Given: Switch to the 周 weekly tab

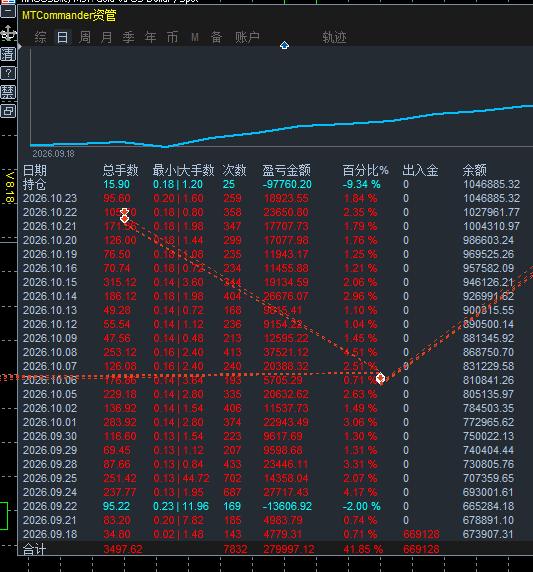Looking at the screenshot, I should coord(85,37).
